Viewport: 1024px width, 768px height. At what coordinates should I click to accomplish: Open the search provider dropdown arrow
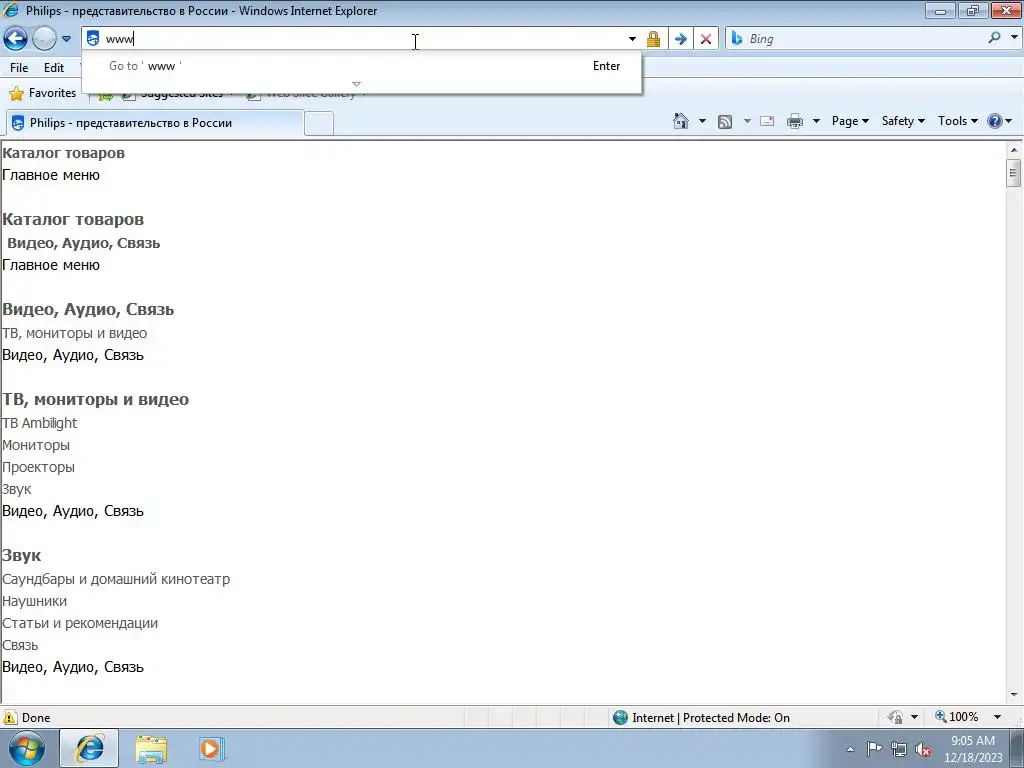(1014, 37)
